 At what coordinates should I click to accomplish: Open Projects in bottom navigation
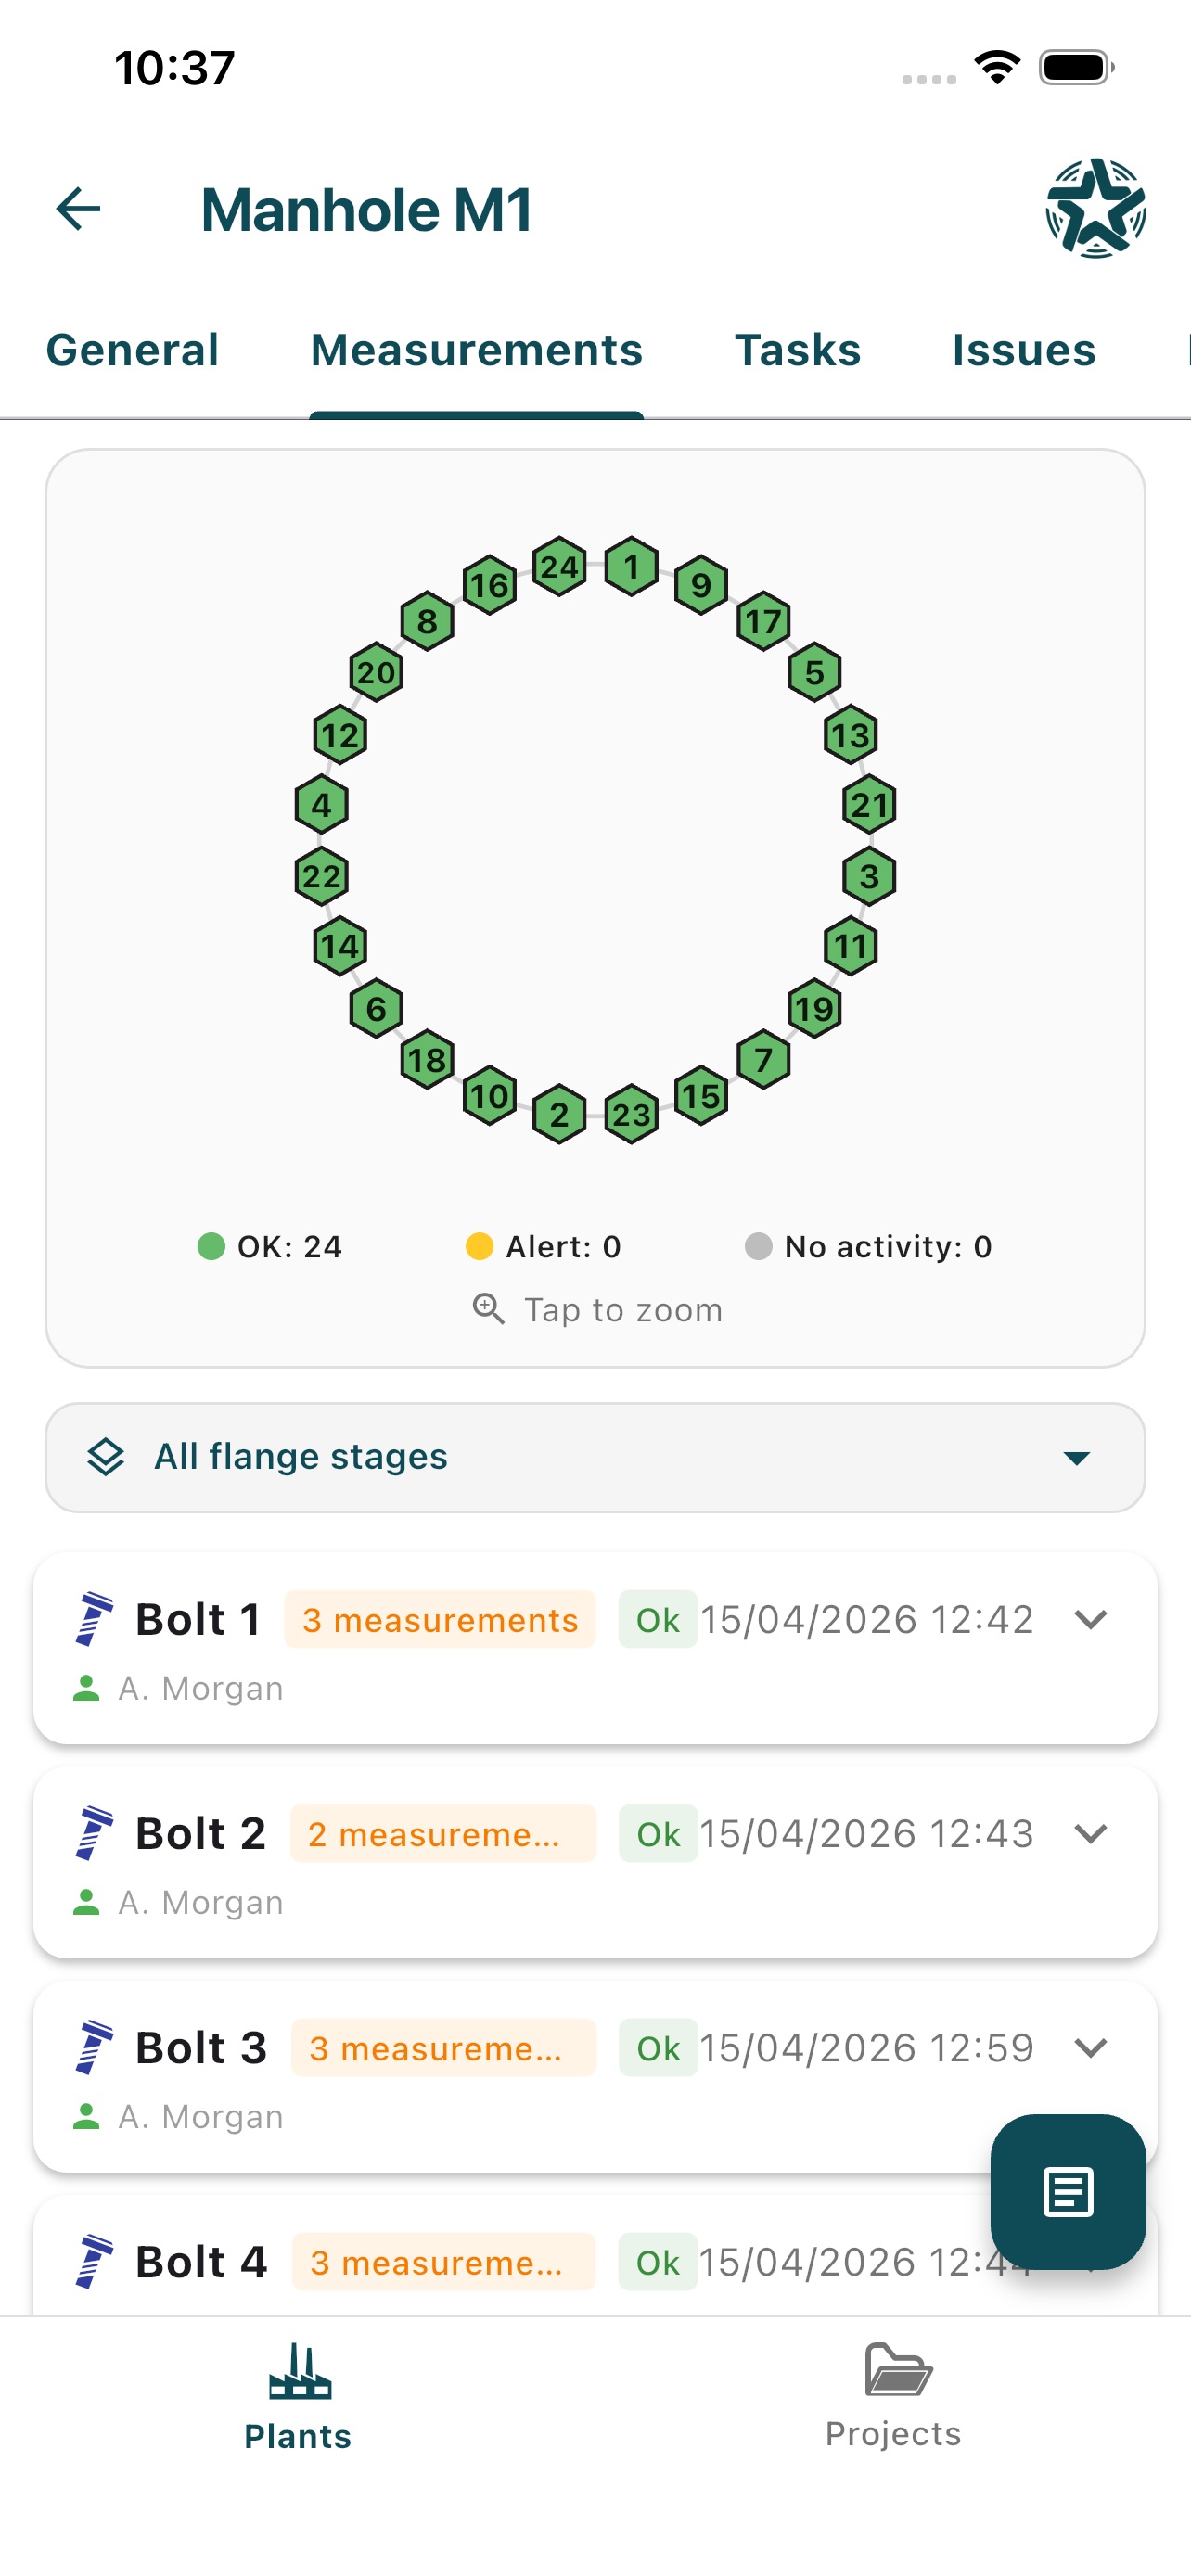tap(893, 2397)
